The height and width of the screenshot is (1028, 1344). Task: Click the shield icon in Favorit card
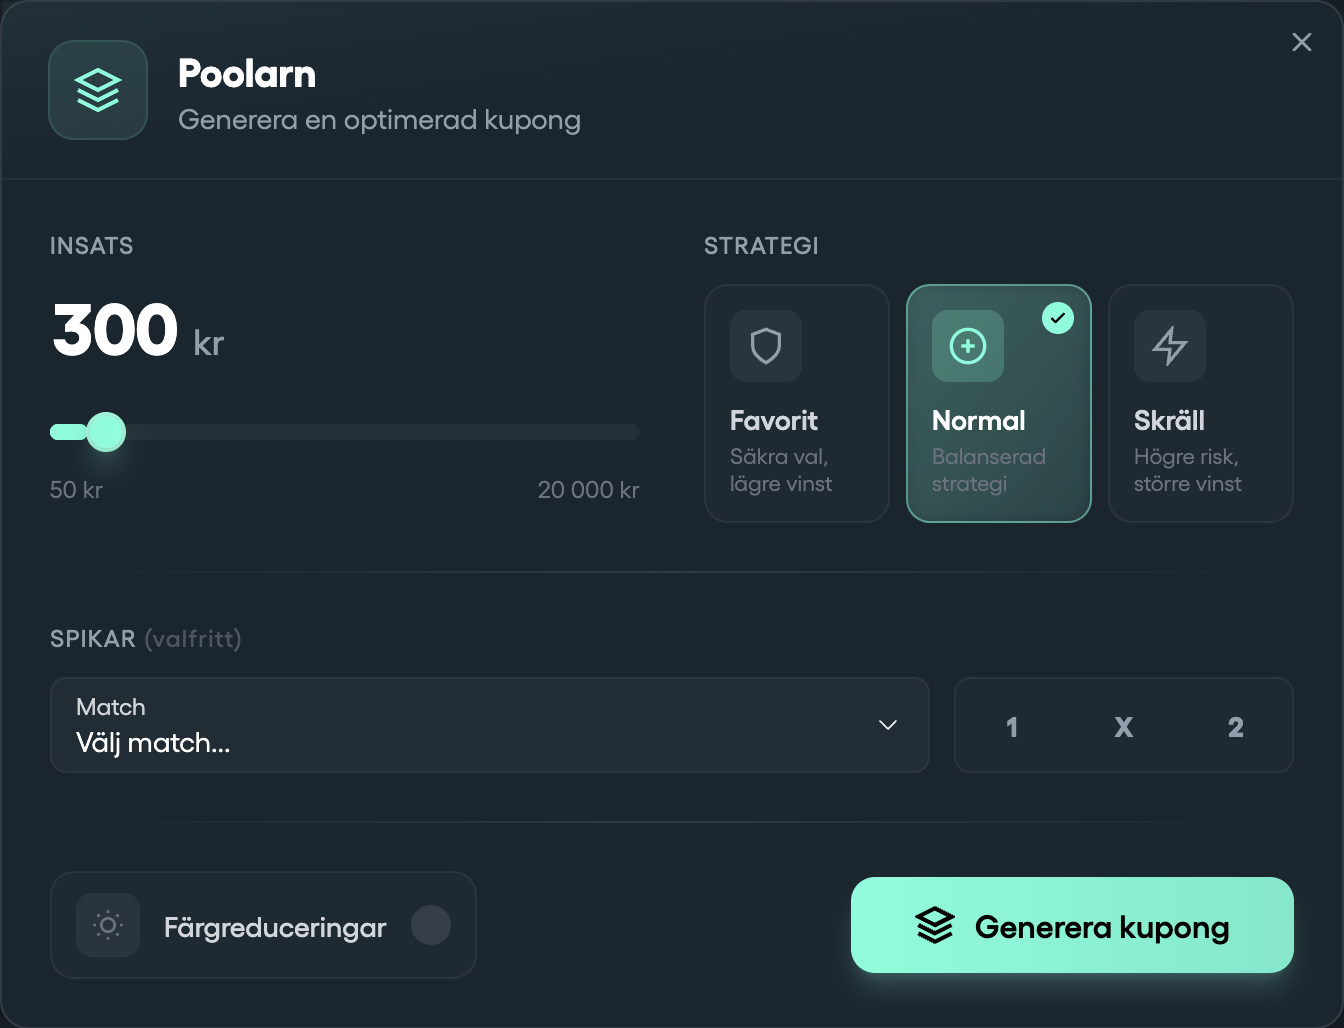coord(766,346)
